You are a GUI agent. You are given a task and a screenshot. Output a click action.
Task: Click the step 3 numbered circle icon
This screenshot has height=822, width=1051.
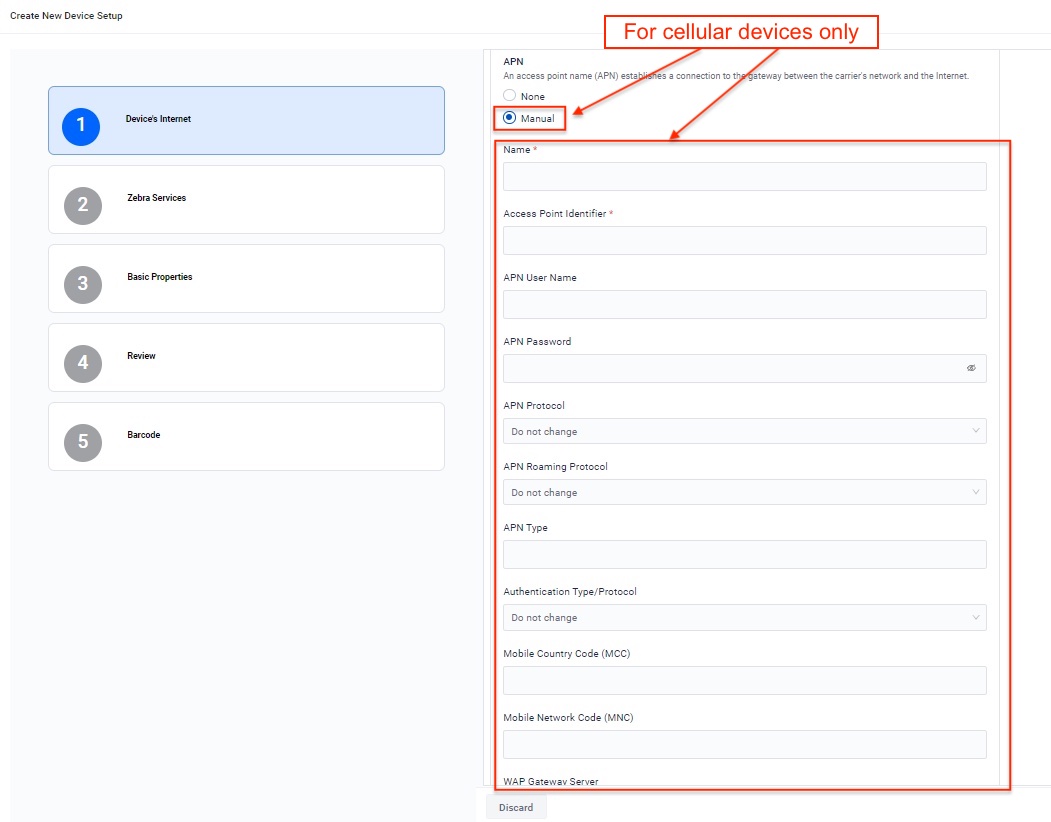83,284
